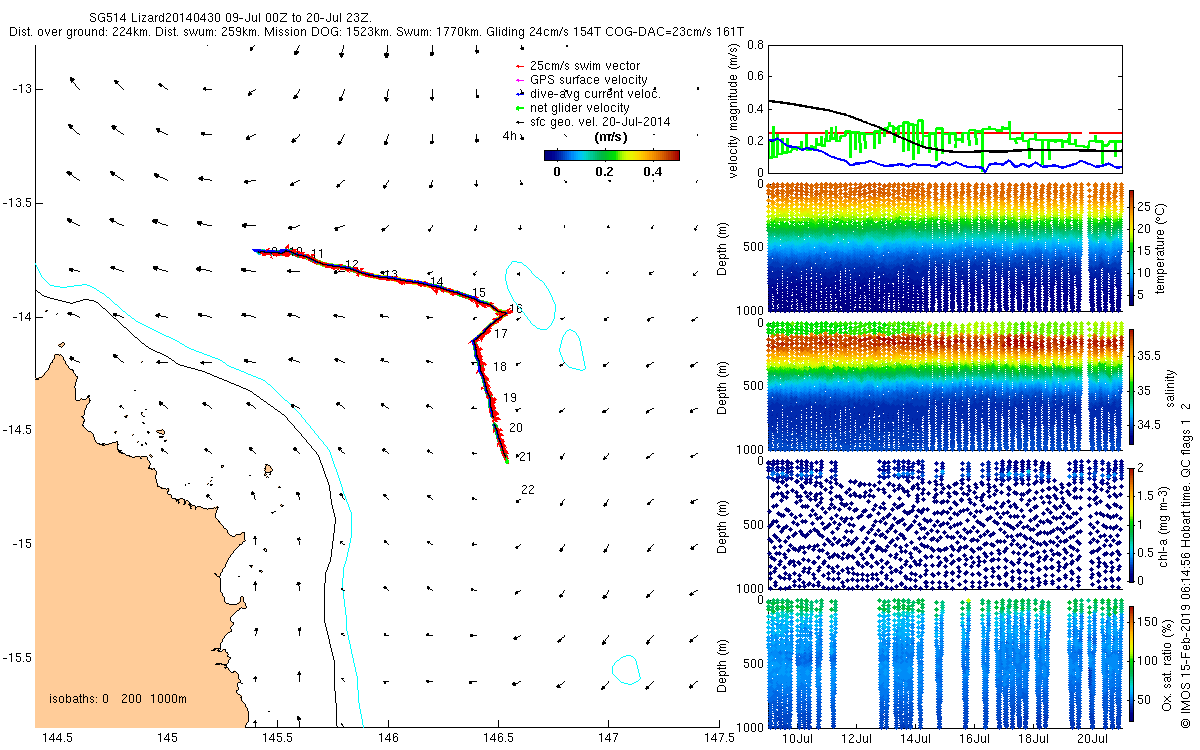
Task: Click the "isobaths: 0 200 1000m" note
Action: 118,698
